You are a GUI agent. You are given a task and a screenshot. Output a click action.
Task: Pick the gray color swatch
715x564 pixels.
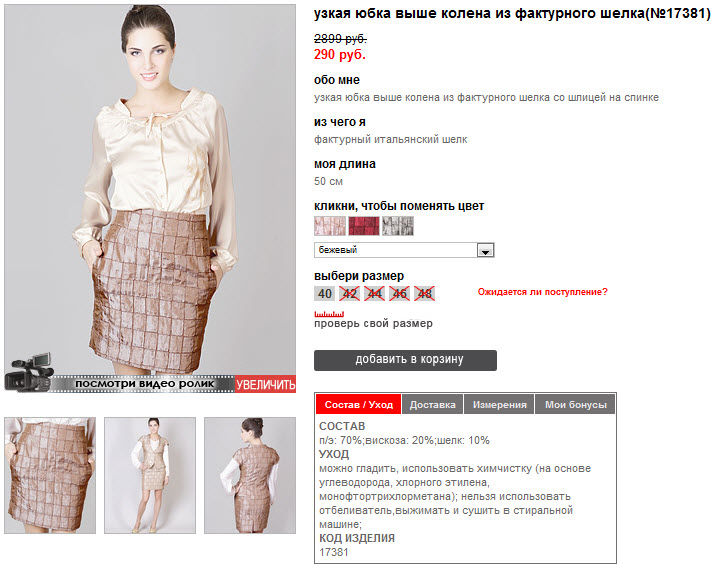[x=398, y=226]
